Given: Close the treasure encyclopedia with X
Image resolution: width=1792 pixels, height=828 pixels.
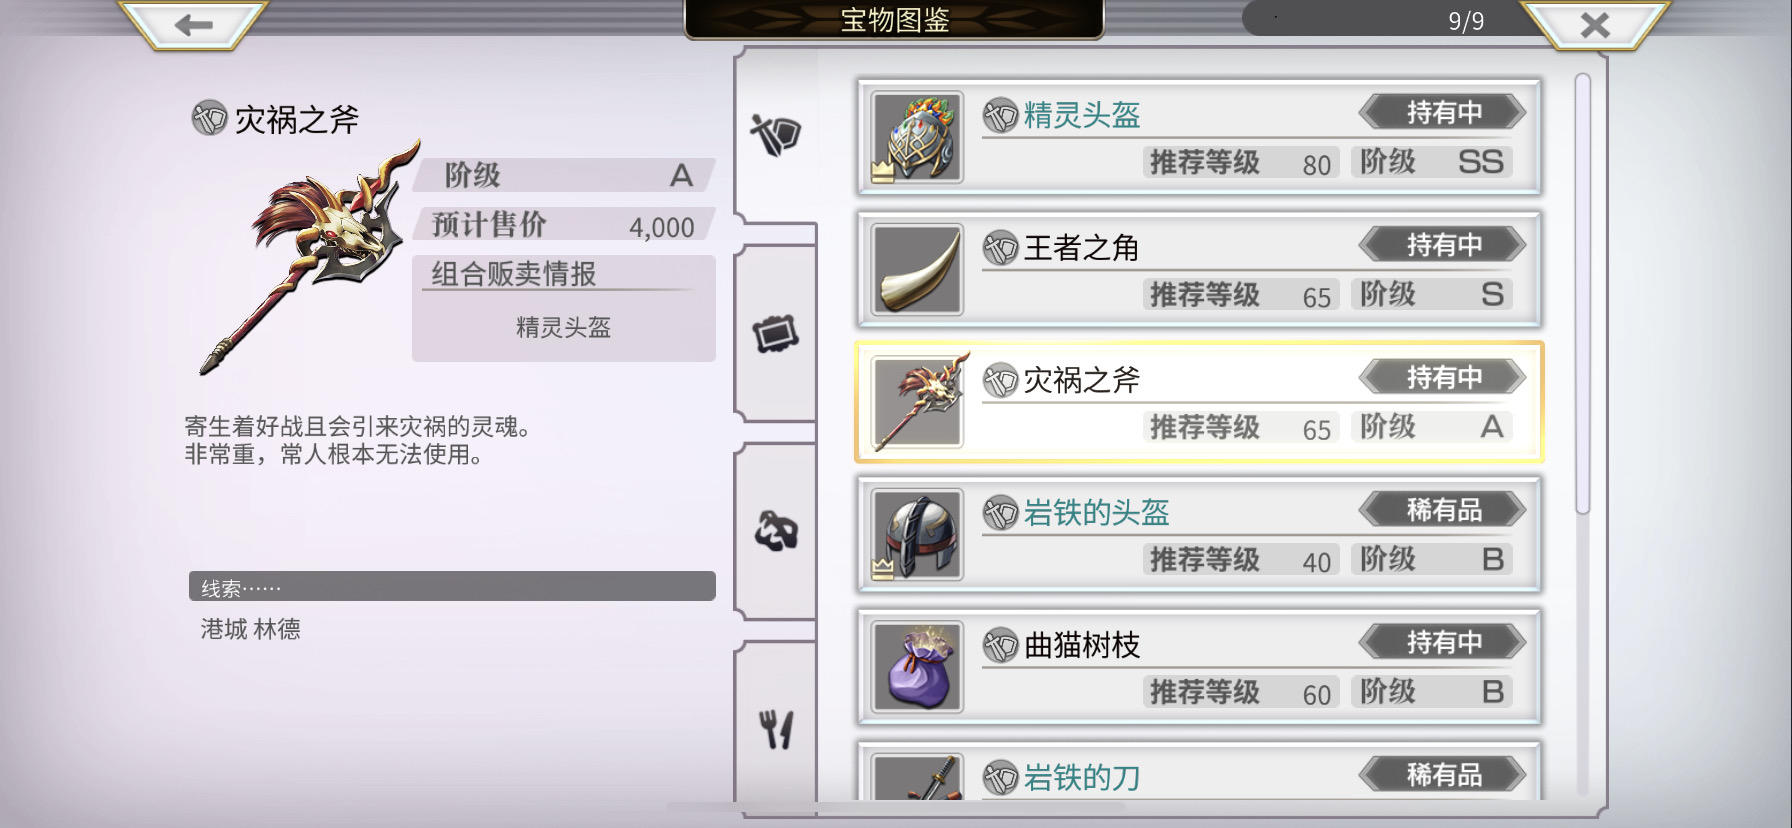Looking at the screenshot, I should tap(1594, 24).
